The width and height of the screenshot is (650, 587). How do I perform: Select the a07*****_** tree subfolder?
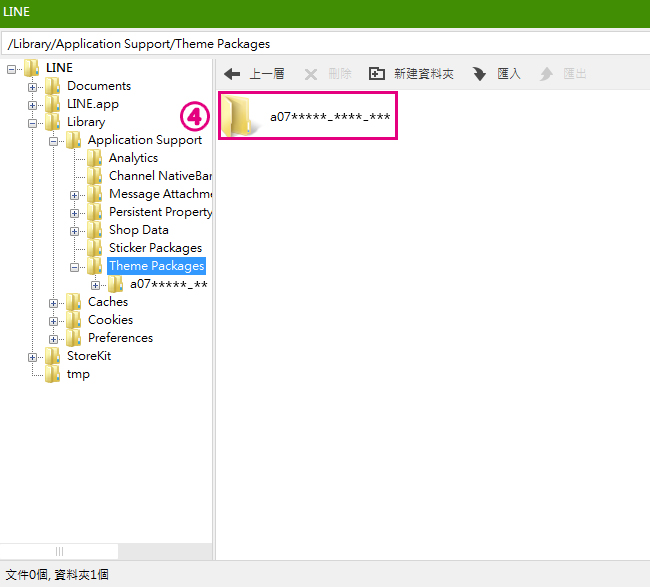[x=169, y=284]
